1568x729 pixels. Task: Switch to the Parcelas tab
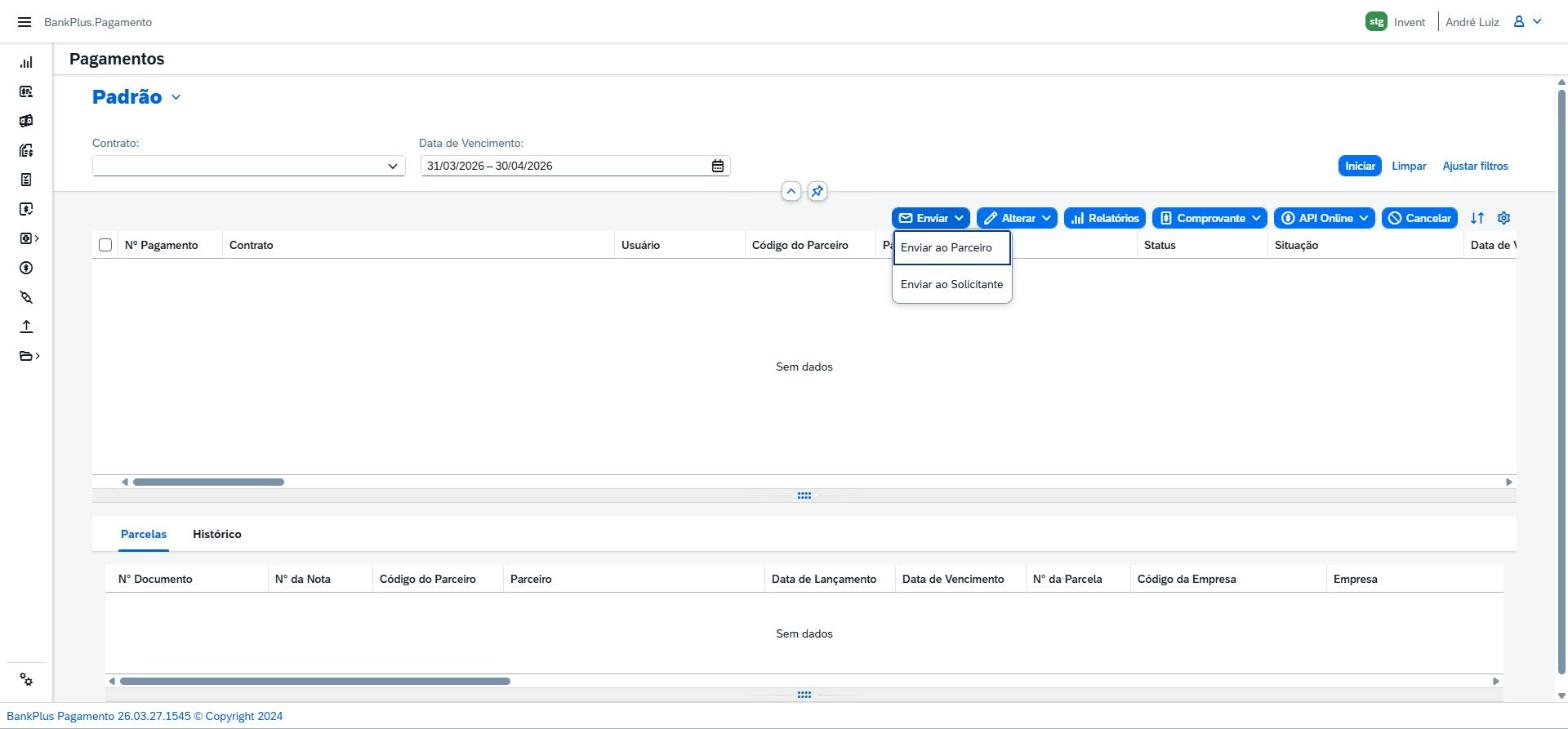[143, 535]
